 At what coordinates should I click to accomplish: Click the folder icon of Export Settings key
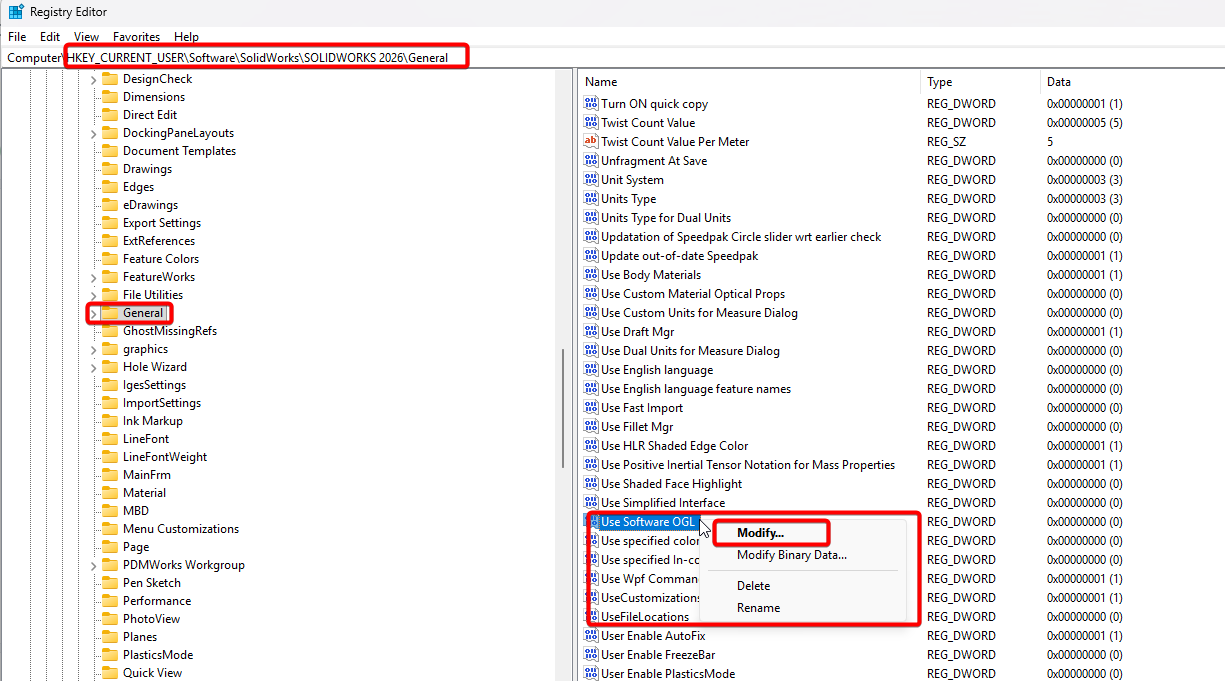(x=110, y=223)
